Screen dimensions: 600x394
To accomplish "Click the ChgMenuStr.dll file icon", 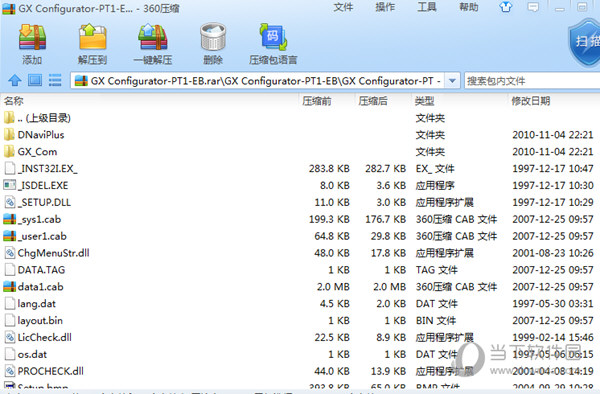I will [x=10, y=253].
